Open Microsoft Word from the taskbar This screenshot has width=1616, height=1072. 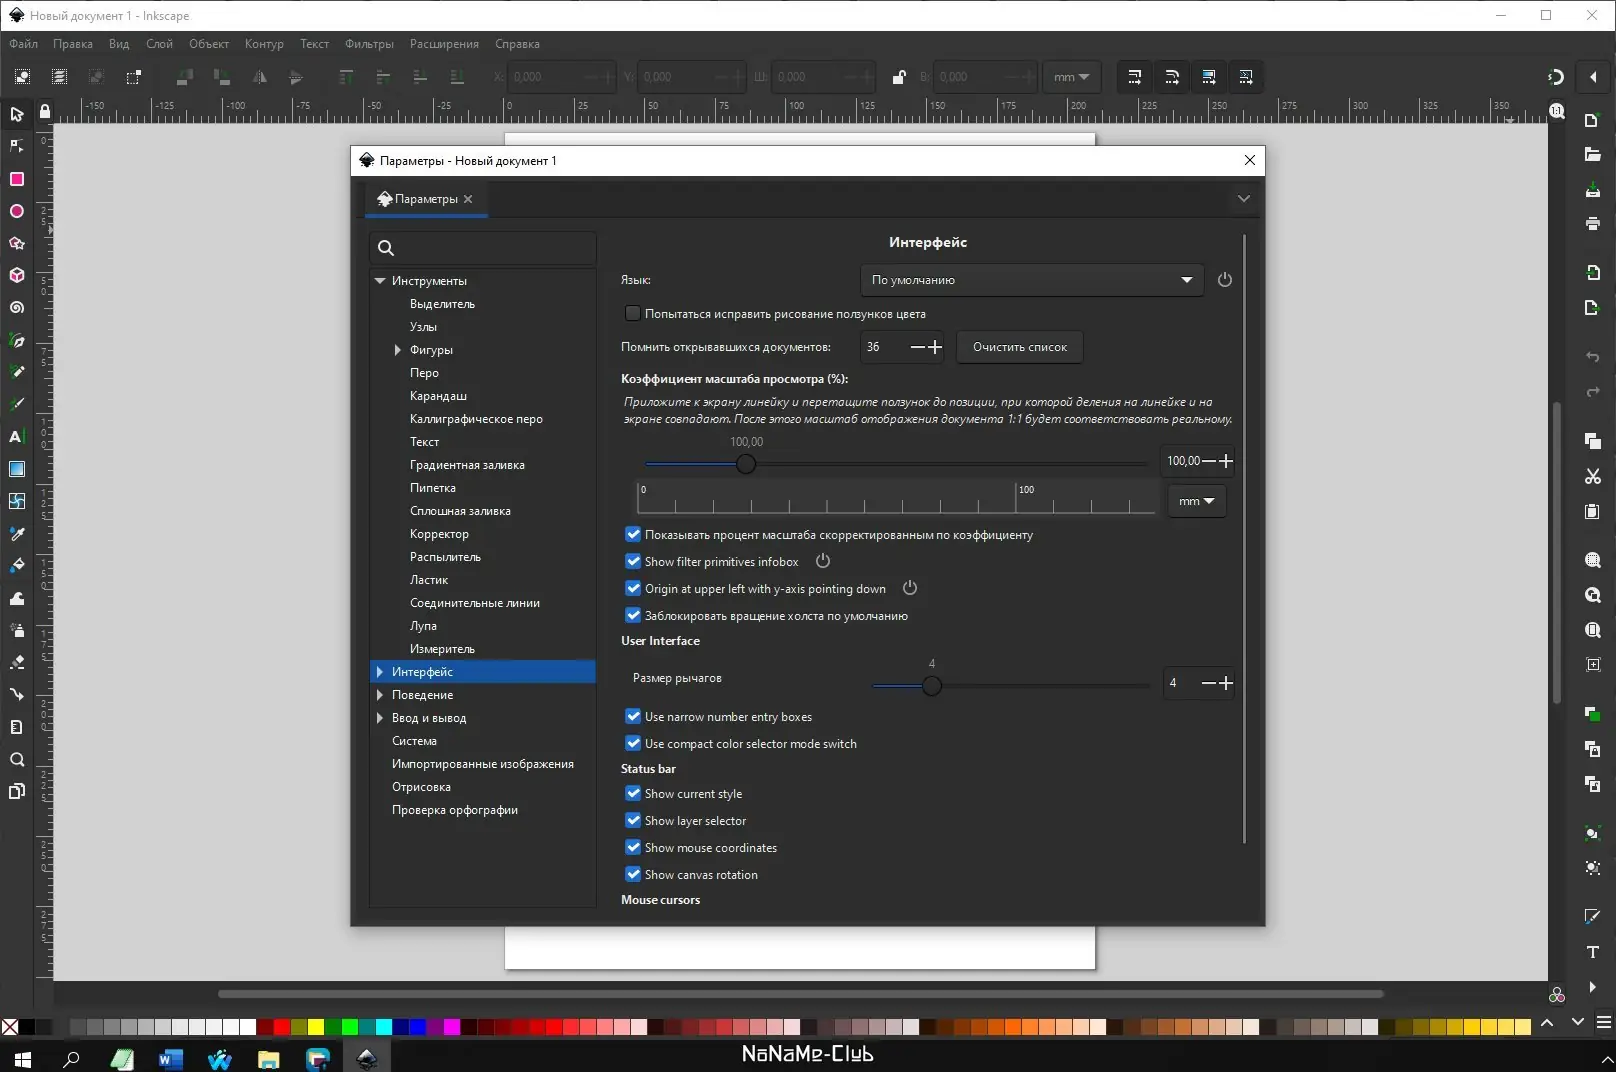click(x=171, y=1058)
